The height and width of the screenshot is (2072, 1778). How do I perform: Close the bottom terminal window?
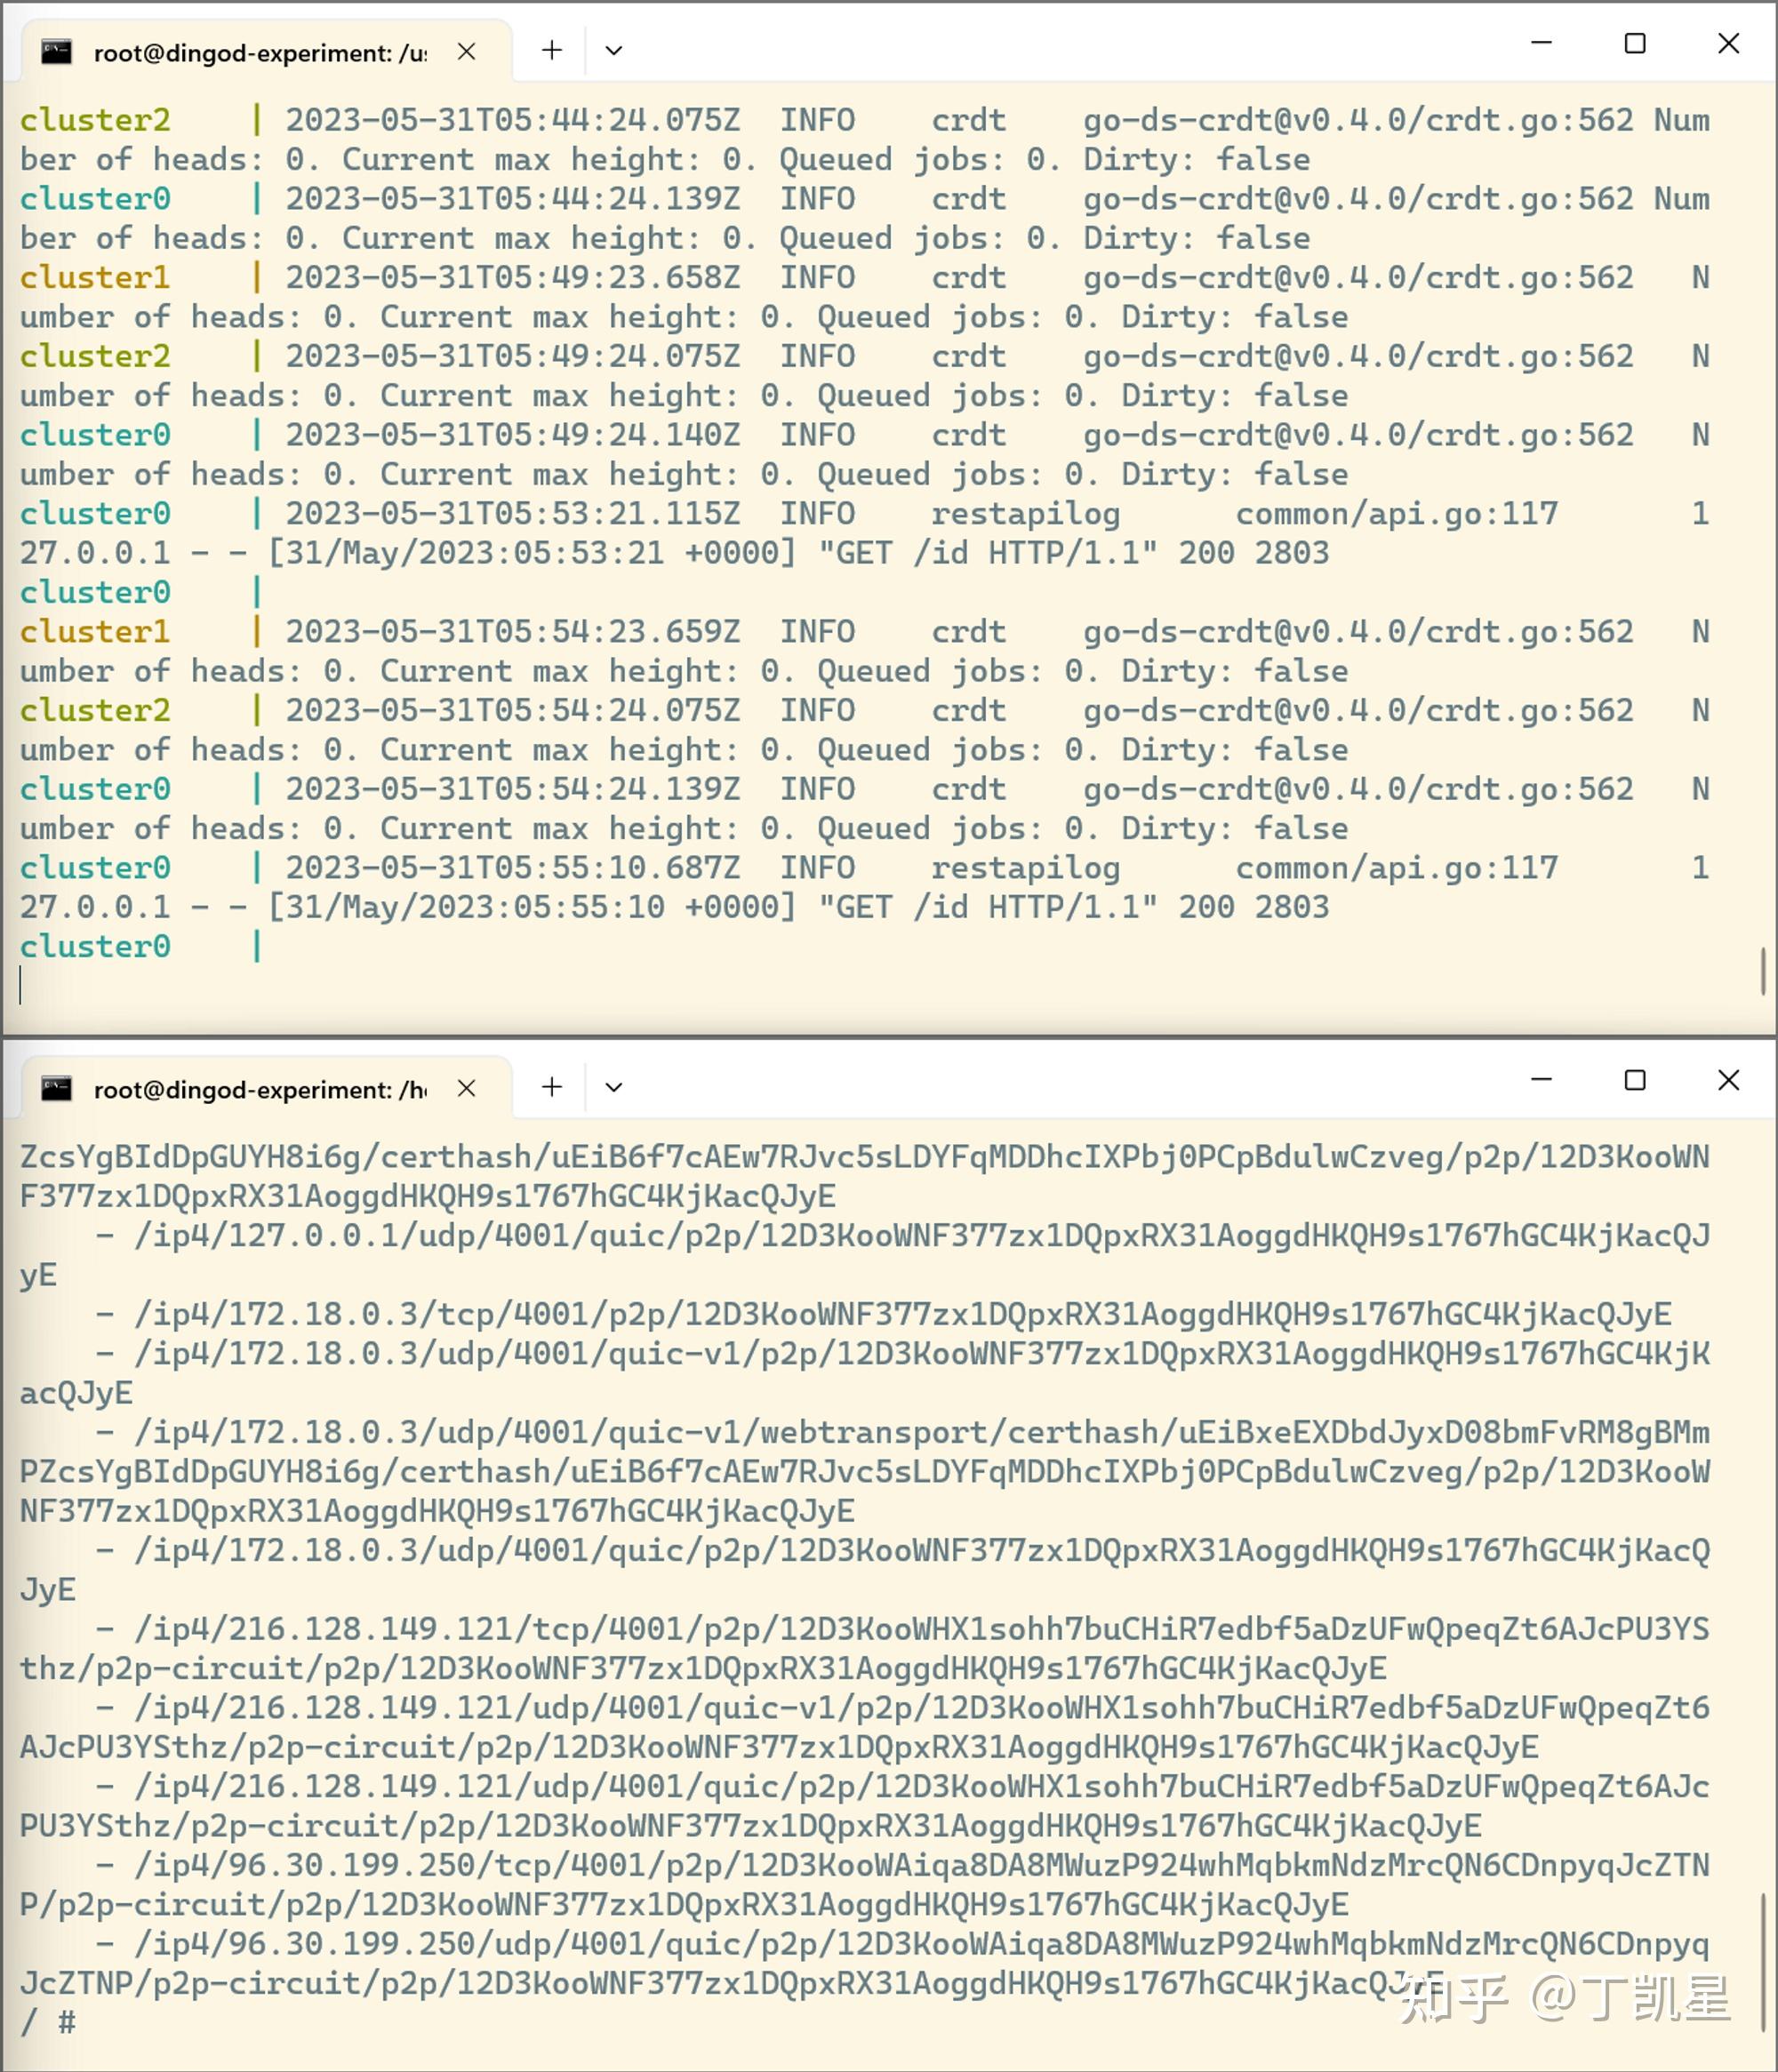point(1728,1080)
